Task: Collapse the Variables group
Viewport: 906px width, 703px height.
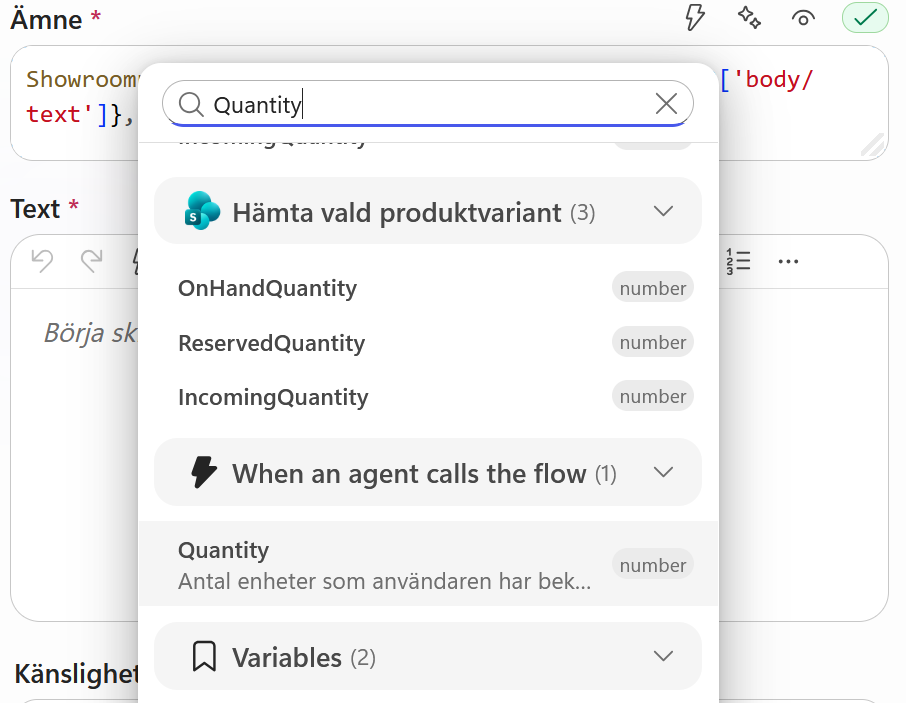Action: [x=663, y=656]
